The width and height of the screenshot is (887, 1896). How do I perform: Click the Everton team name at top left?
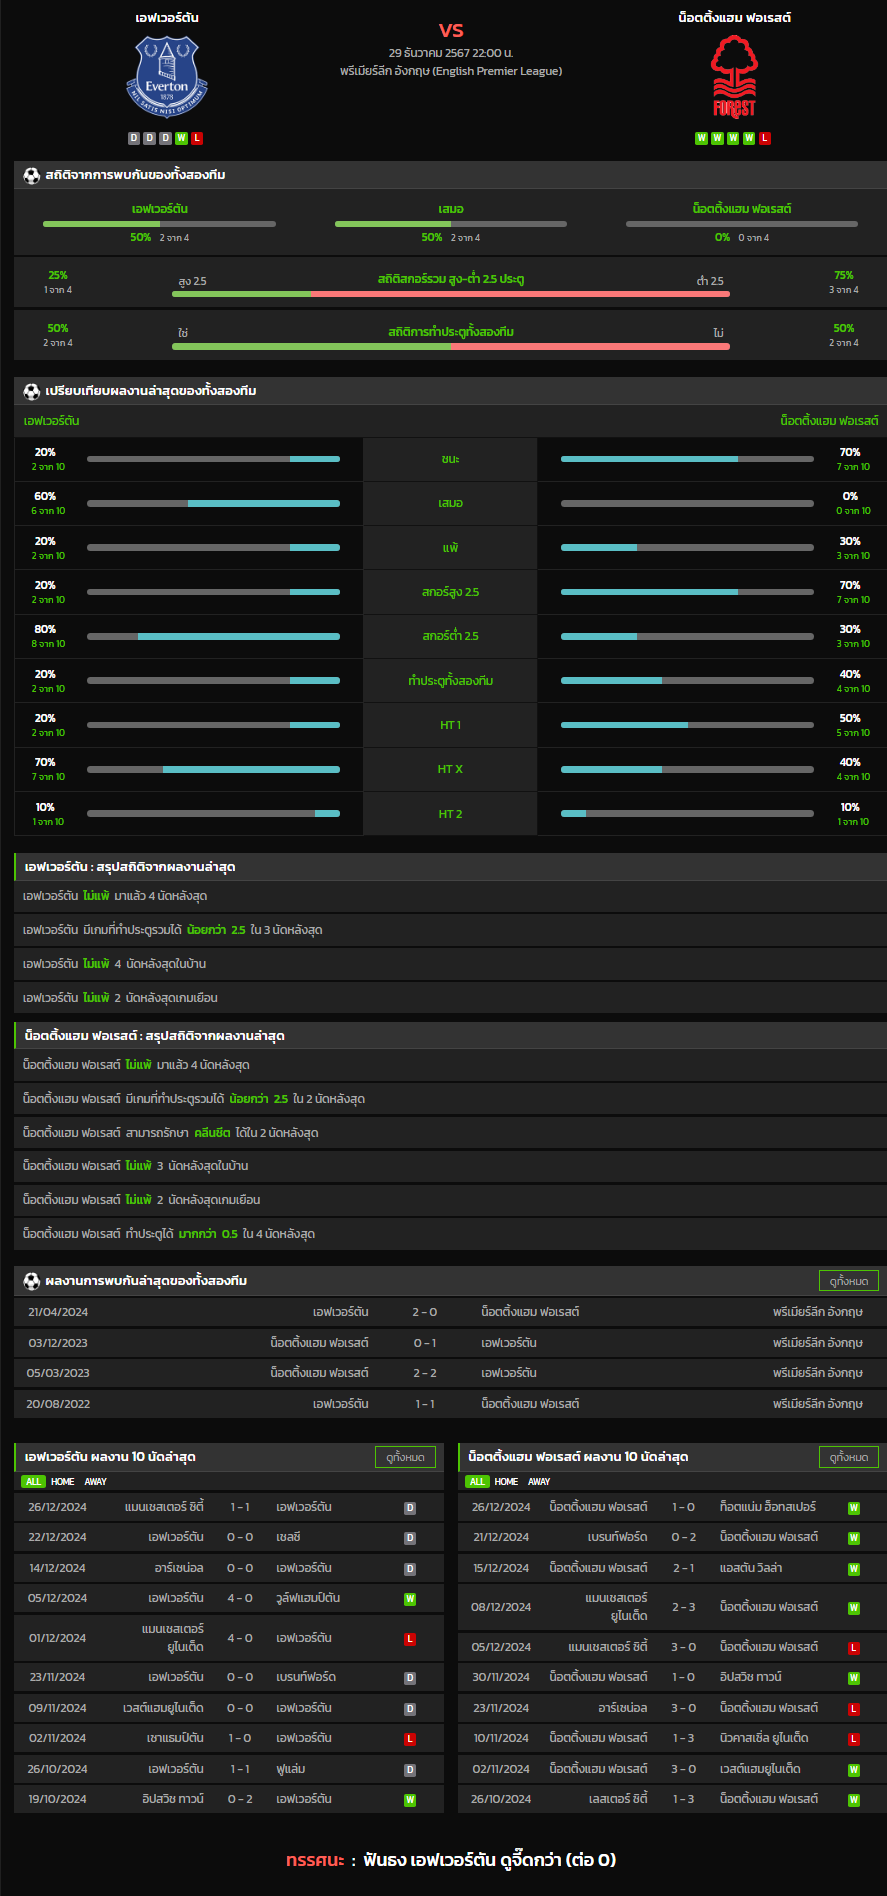pyautogui.click(x=167, y=18)
